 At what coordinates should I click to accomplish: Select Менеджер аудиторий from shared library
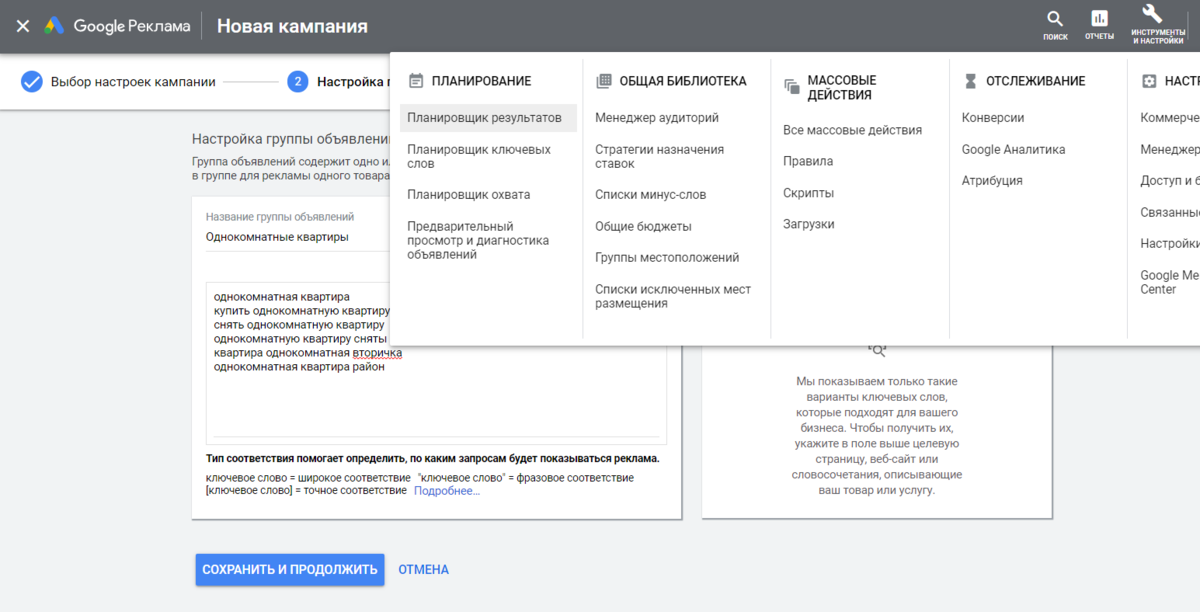(x=656, y=118)
